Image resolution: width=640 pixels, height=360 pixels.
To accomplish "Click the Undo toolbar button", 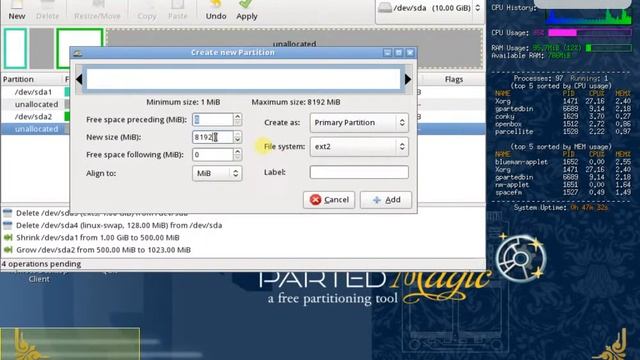I will [216, 11].
